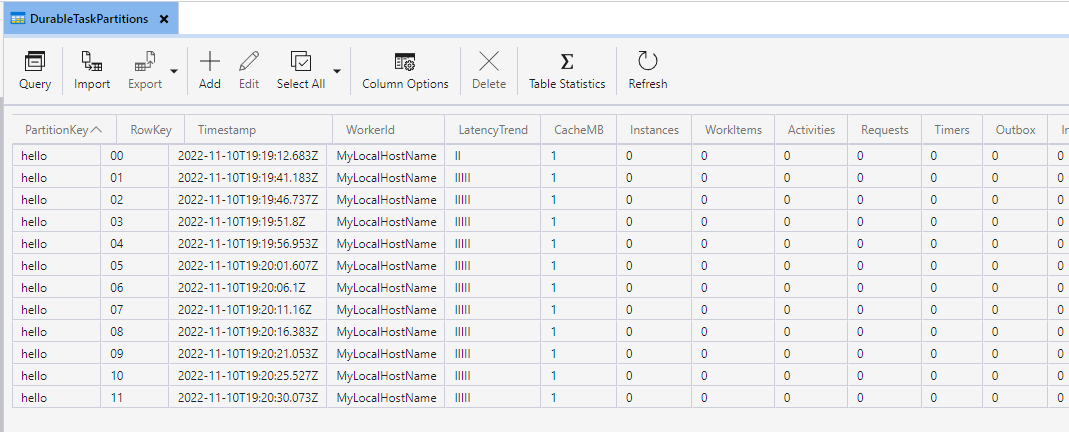This screenshot has height=432, width=1069.
Task: Click the Query toolbar icon
Action: (35, 62)
